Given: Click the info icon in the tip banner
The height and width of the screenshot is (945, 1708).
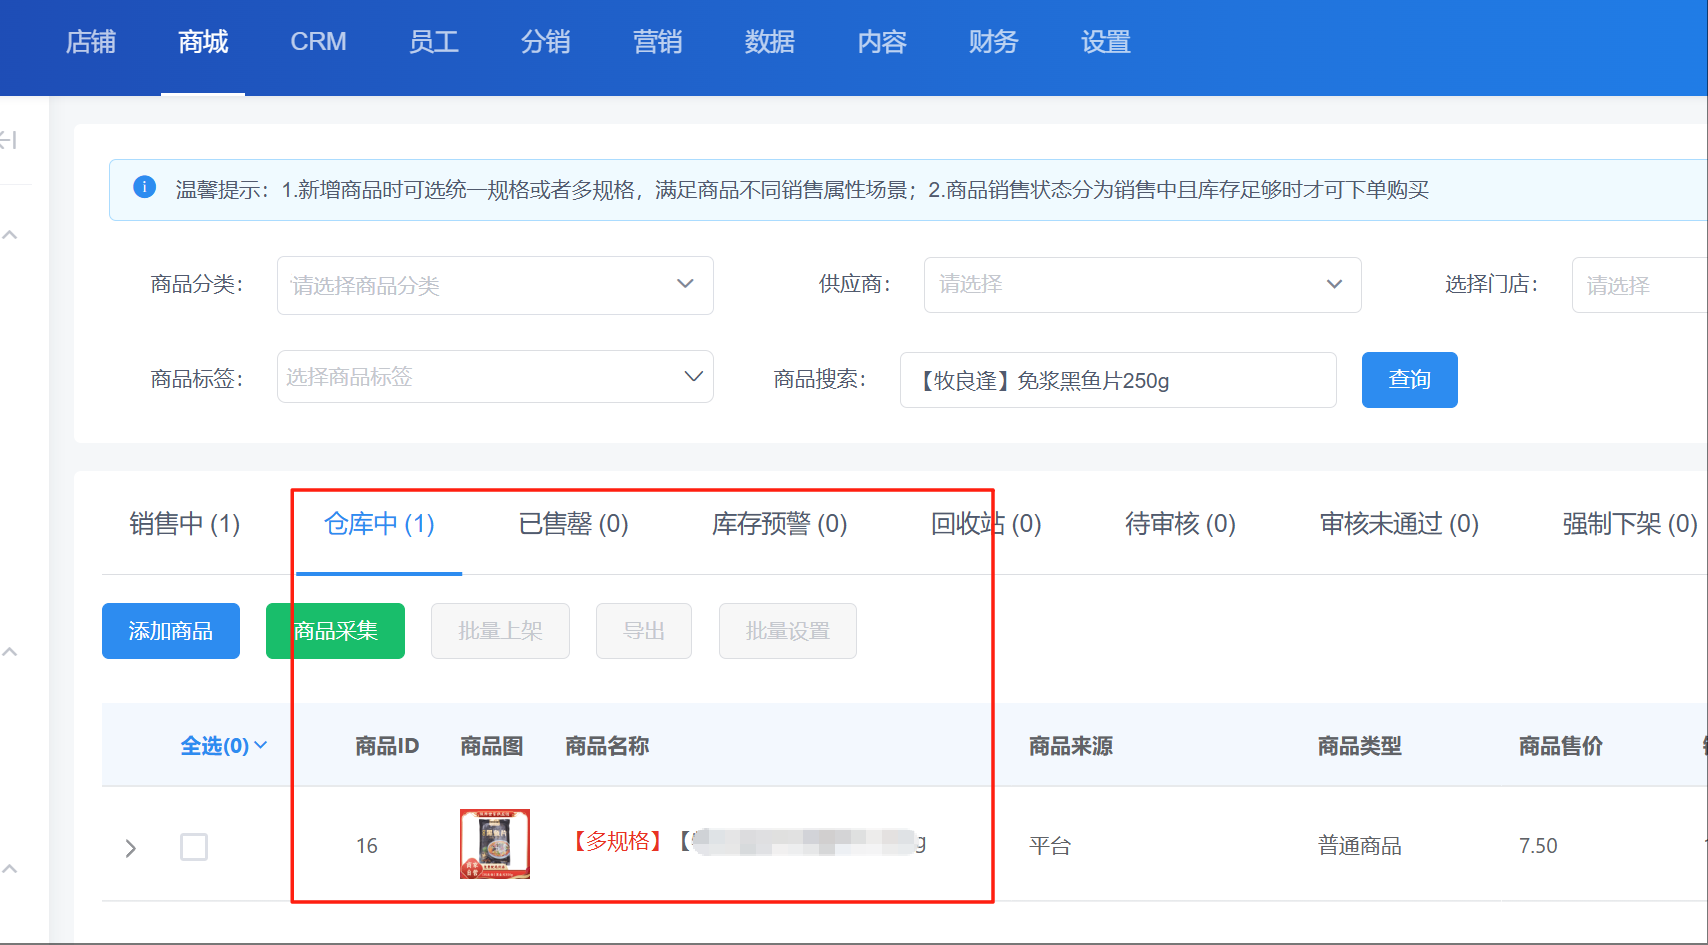Looking at the screenshot, I should [x=144, y=187].
